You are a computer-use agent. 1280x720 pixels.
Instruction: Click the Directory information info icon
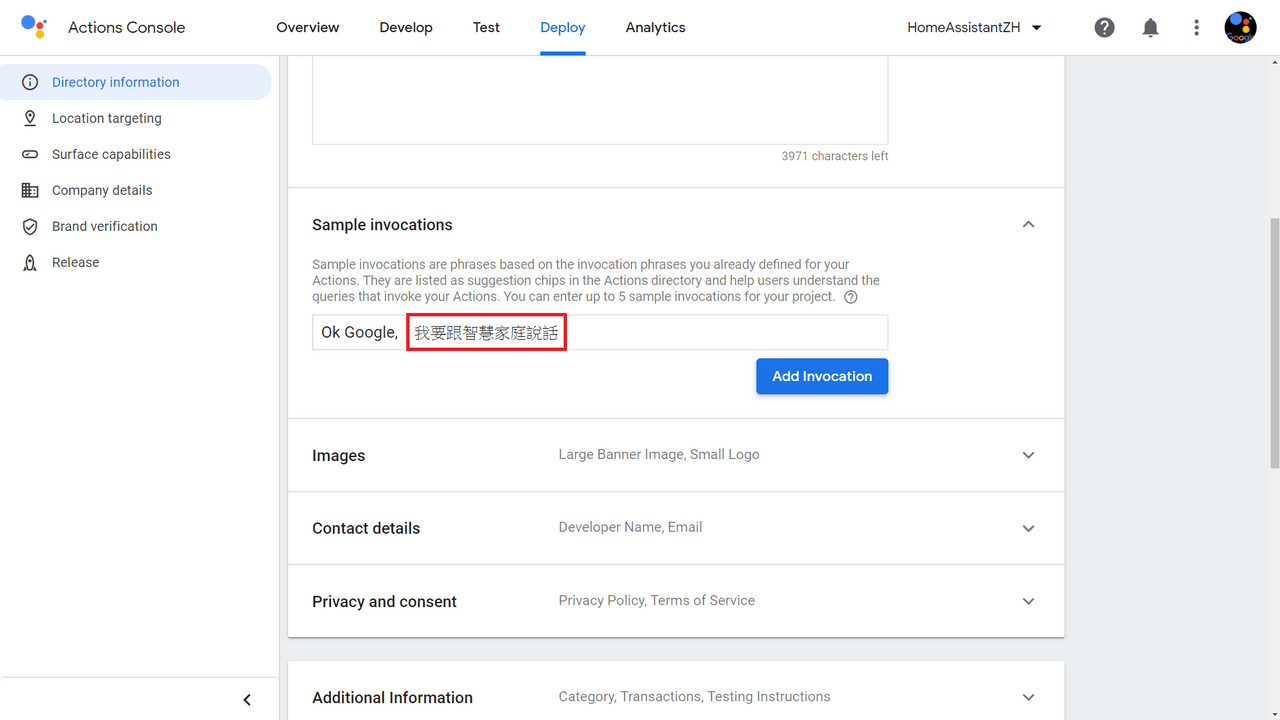pyautogui.click(x=30, y=82)
